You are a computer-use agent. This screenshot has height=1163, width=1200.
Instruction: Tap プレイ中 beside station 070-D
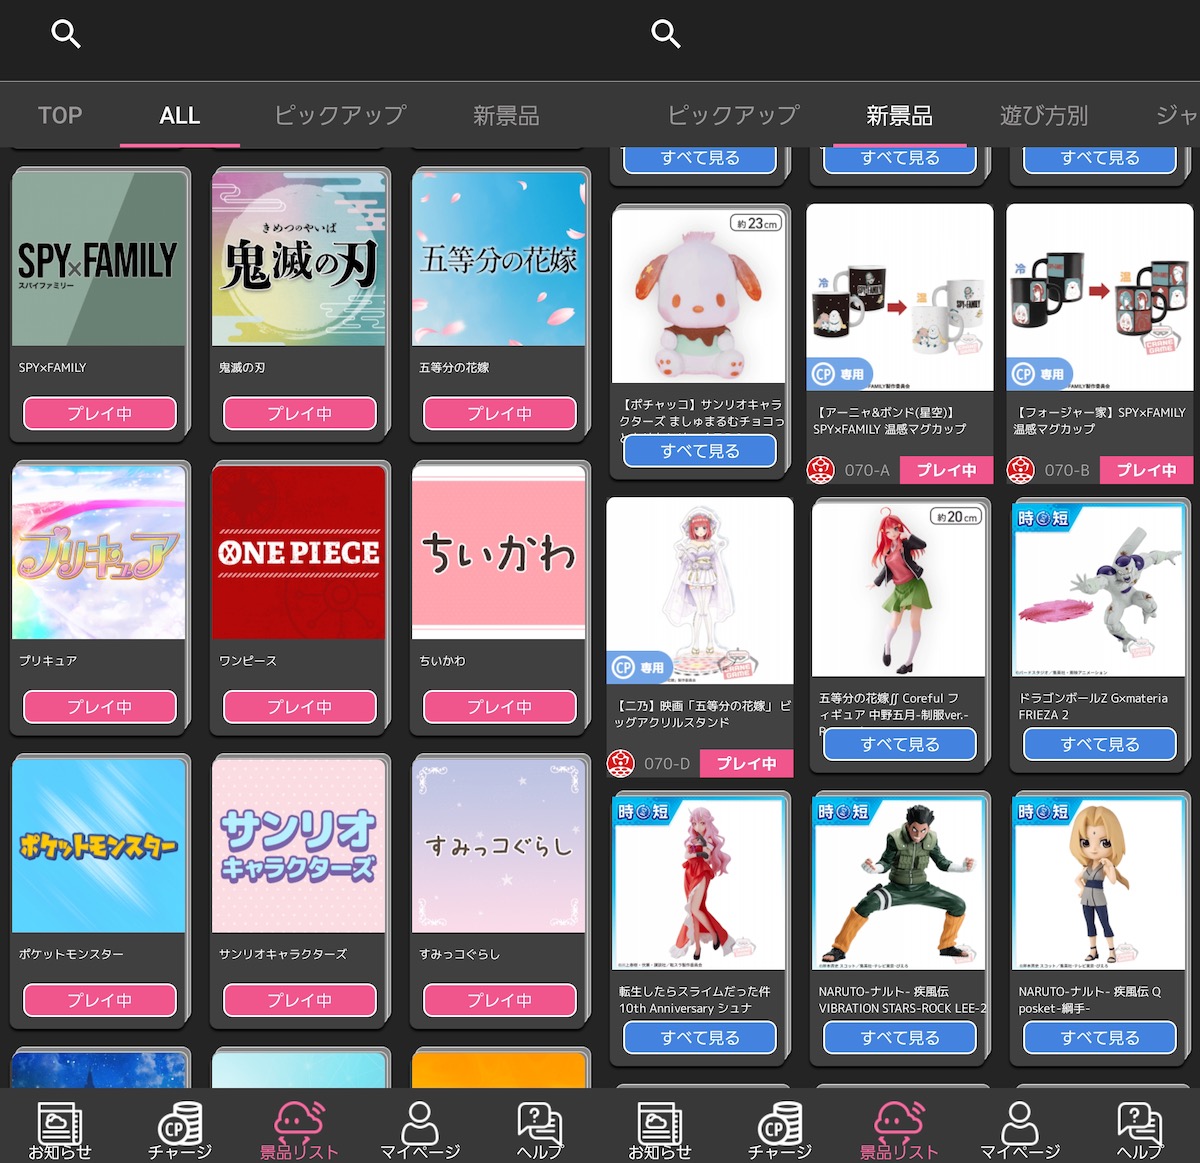[x=746, y=764]
